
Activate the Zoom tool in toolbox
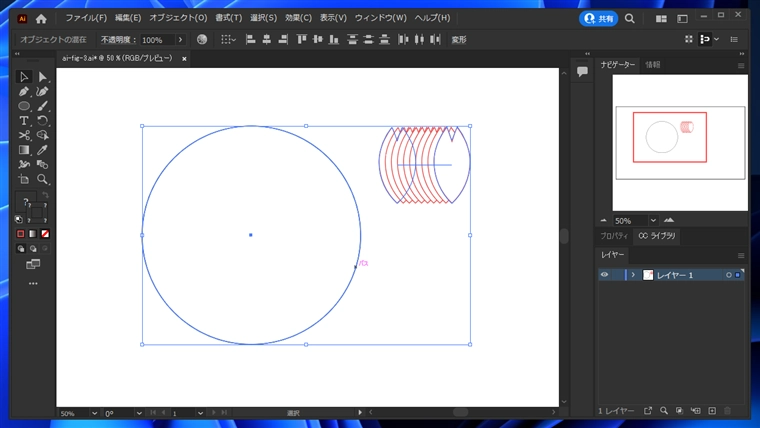point(43,179)
